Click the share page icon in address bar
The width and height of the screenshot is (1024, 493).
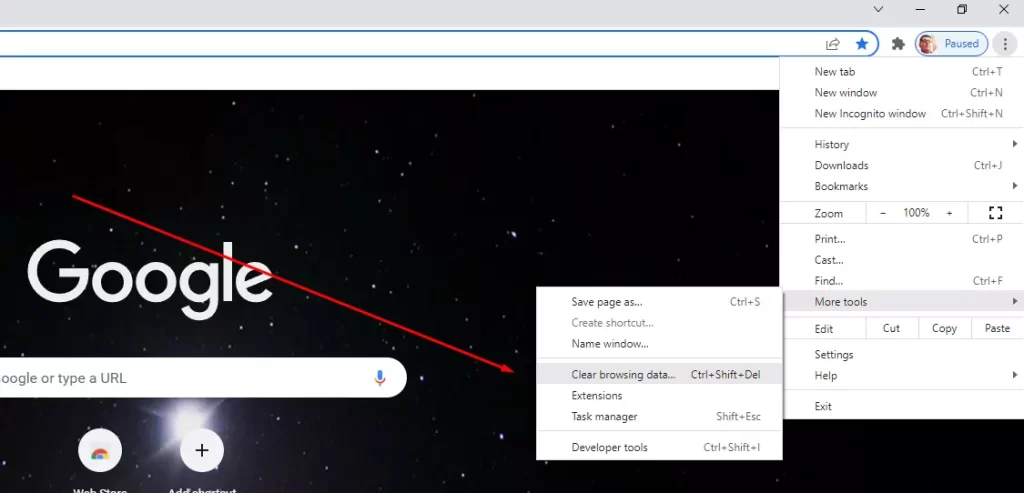tap(833, 44)
